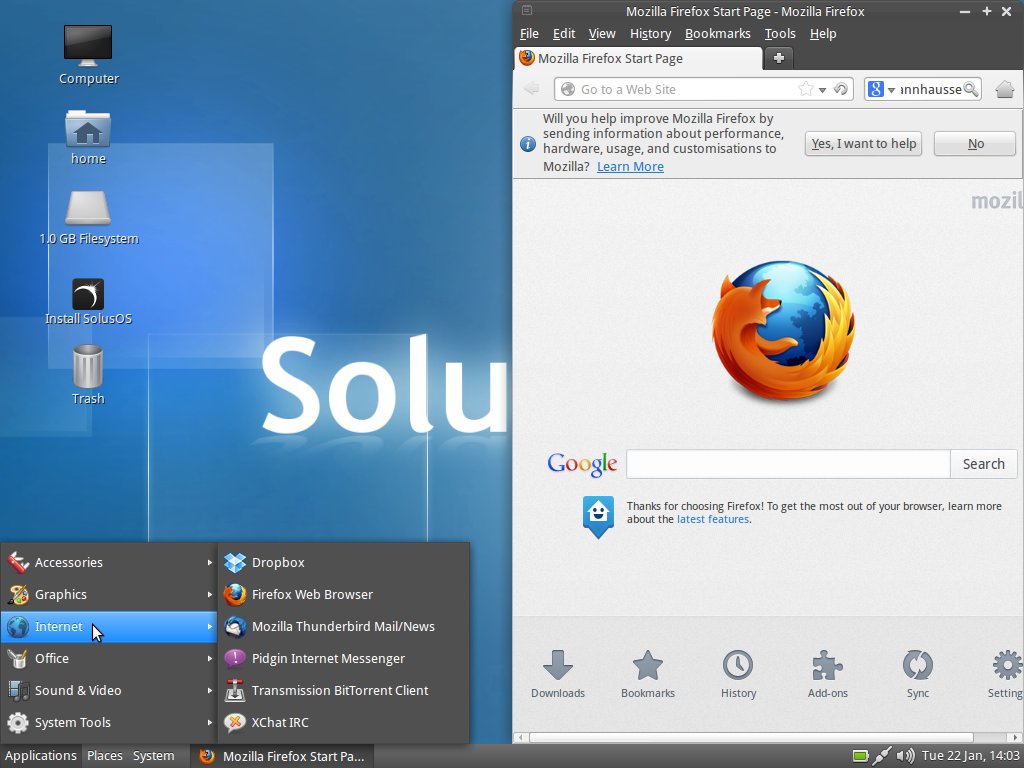Expand the Sound & Video category
The width and height of the screenshot is (1024, 768).
(x=109, y=690)
